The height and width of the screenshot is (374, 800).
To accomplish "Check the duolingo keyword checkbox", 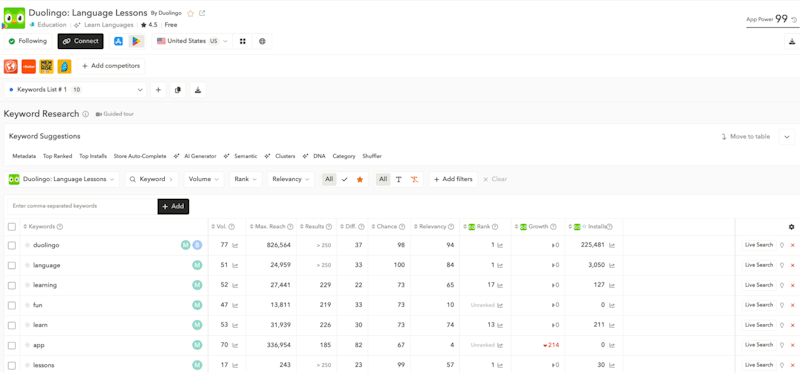I will (x=12, y=245).
